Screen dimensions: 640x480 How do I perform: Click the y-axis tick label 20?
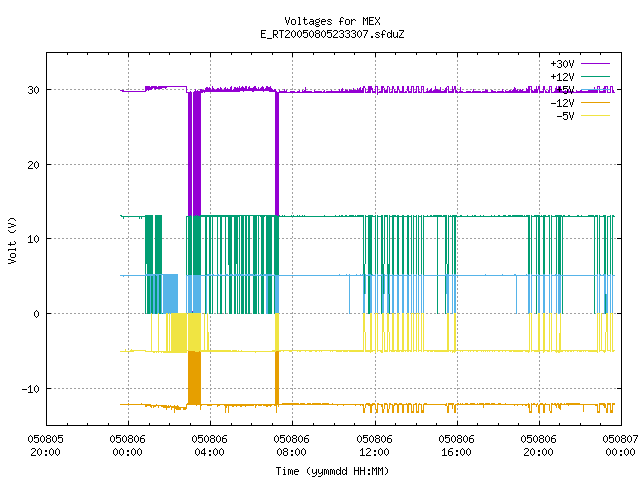click(33, 165)
